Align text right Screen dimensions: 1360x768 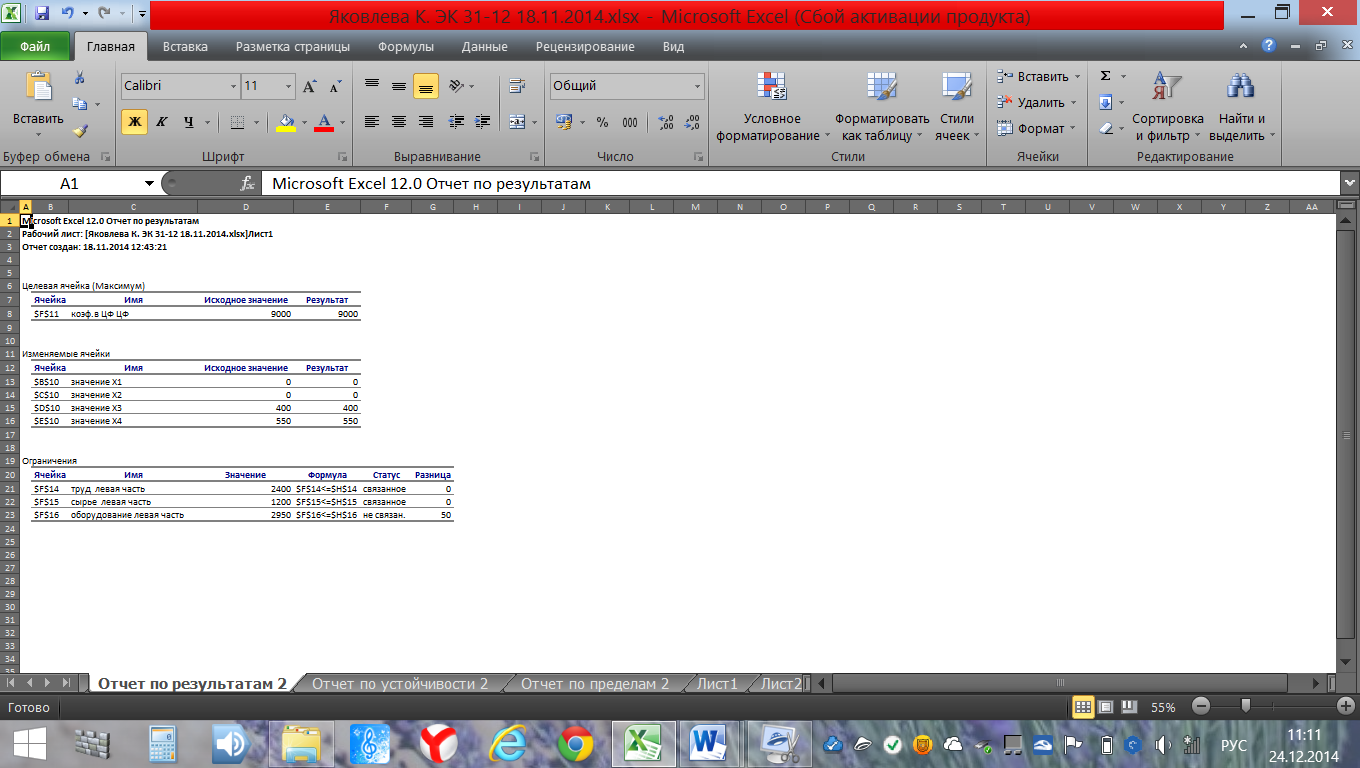[426, 122]
